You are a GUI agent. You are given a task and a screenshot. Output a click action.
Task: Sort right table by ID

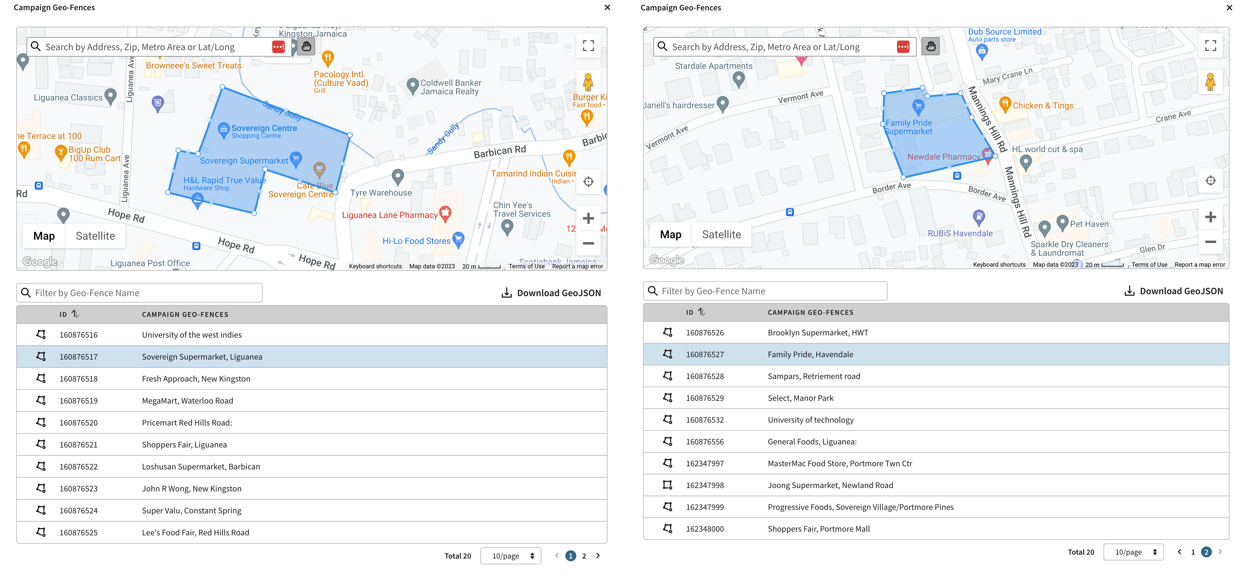click(701, 312)
